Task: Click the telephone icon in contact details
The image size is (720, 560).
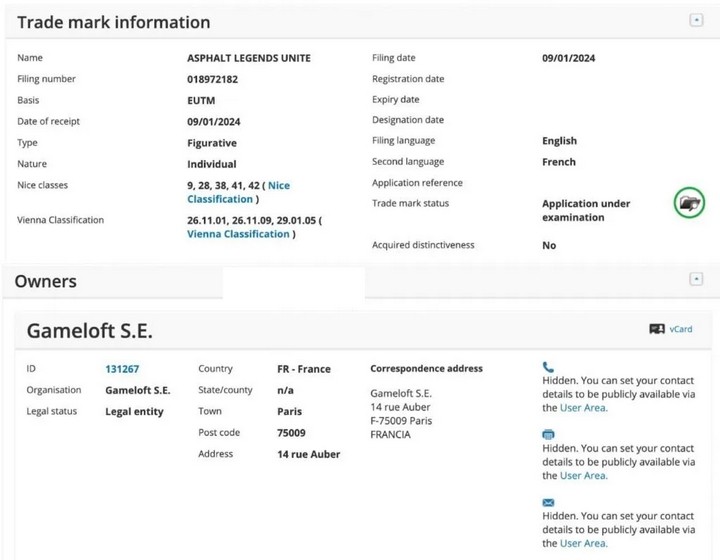Action: 548,368
